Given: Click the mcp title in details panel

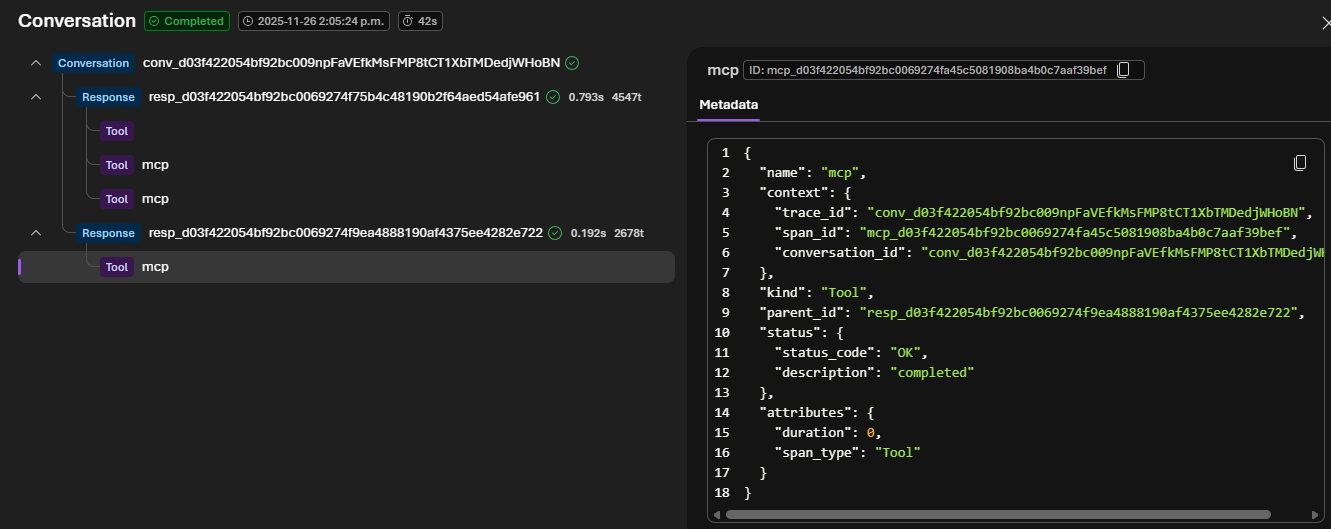Looking at the screenshot, I should (x=722, y=70).
